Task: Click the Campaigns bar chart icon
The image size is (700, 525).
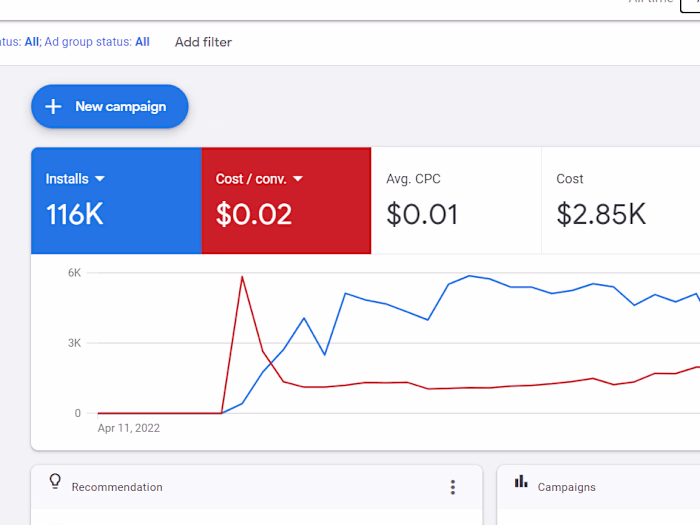Action: click(x=521, y=481)
